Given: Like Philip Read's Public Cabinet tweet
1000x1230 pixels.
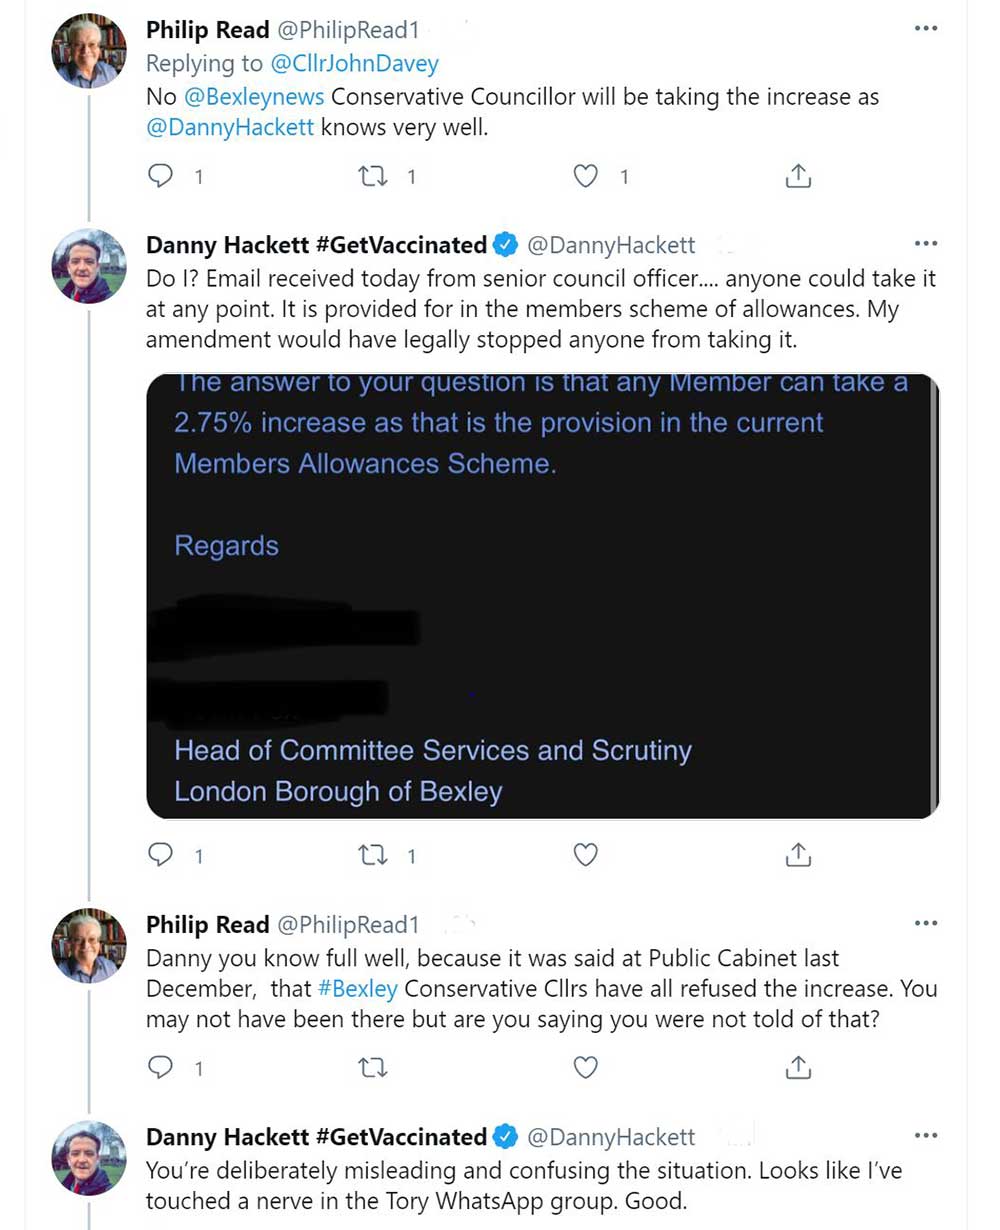Looking at the screenshot, I should tap(586, 1068).
